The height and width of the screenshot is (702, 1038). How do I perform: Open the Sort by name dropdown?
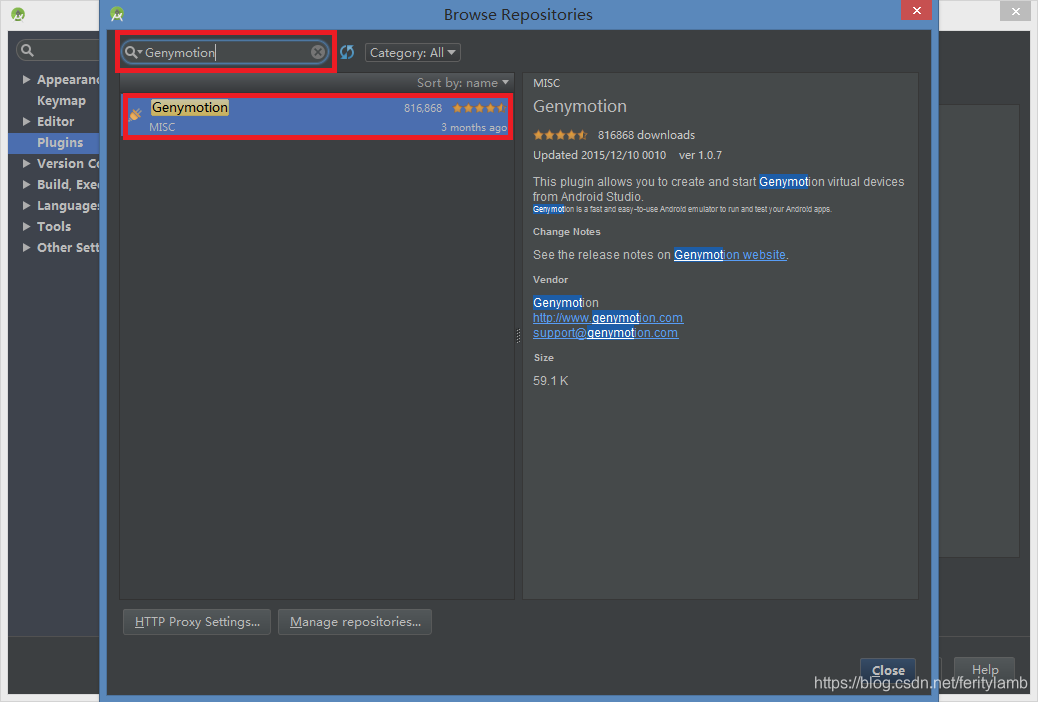coord(463,82)
